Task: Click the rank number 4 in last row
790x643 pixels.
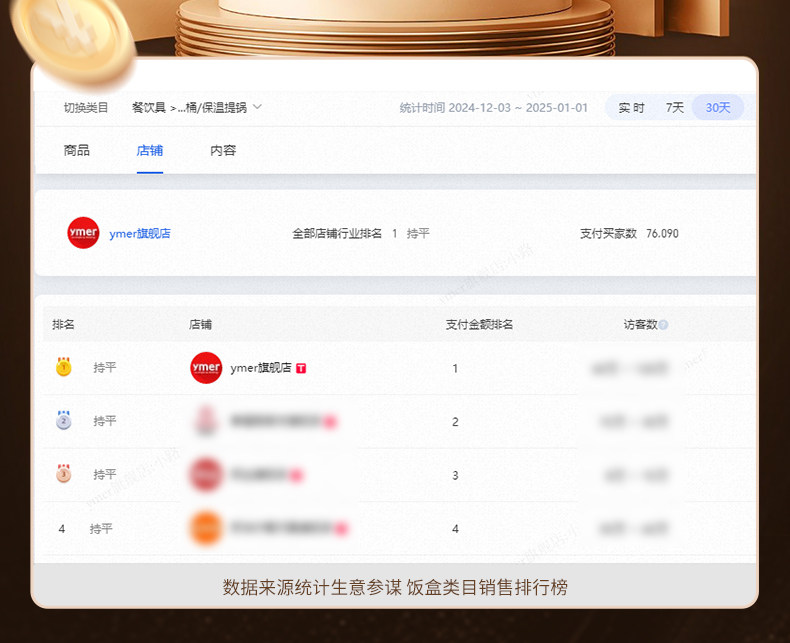Action: coord(61,529)
